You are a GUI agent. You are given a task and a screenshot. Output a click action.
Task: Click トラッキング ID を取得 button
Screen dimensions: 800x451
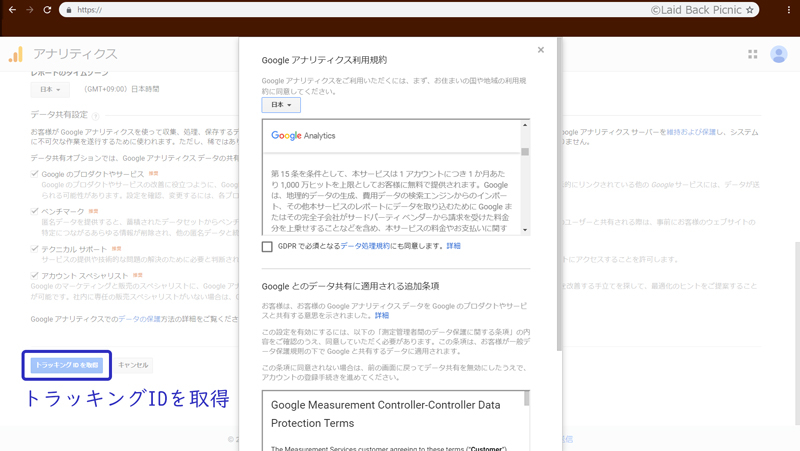tap(67, 365)
